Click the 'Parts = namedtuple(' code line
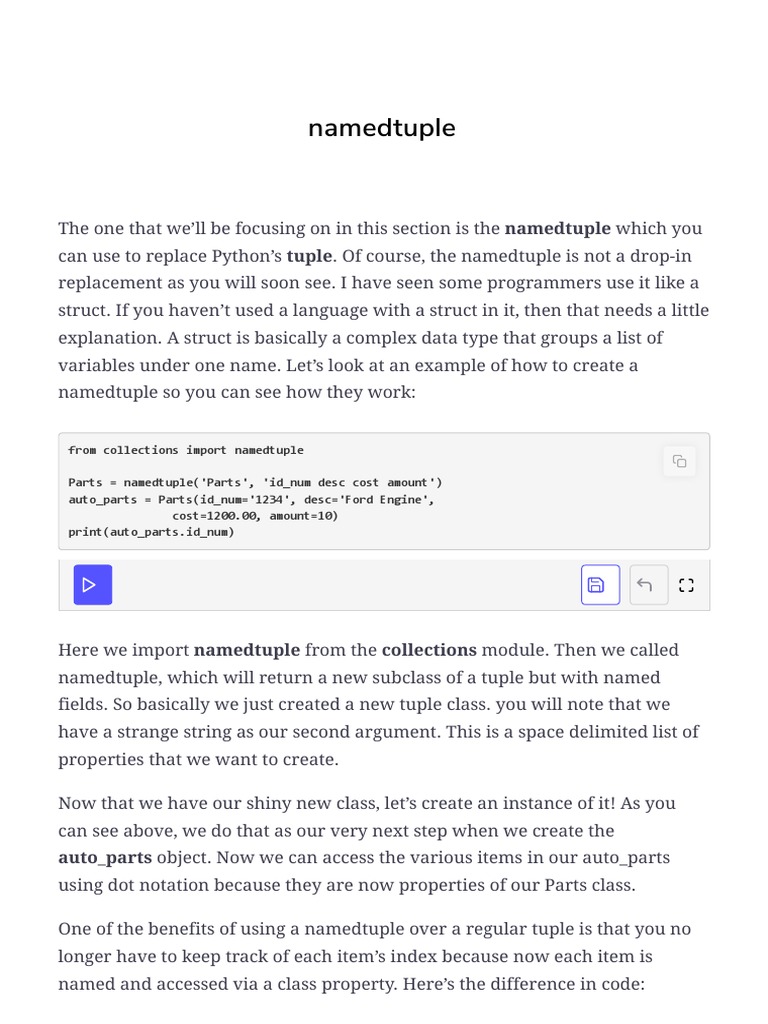The image size is (768, 1024). click(255, 483)
